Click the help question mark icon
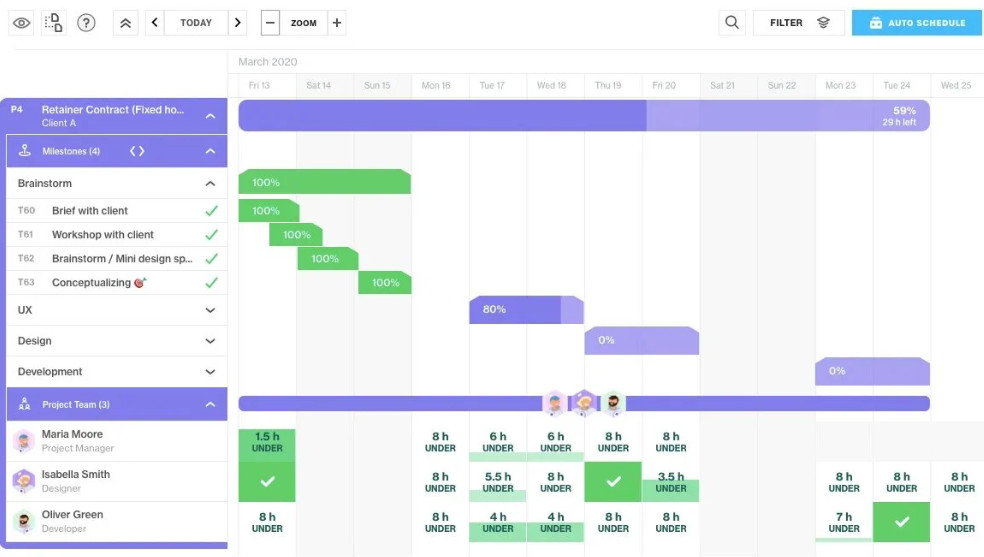The image size is (984, 557). [87, 23]
